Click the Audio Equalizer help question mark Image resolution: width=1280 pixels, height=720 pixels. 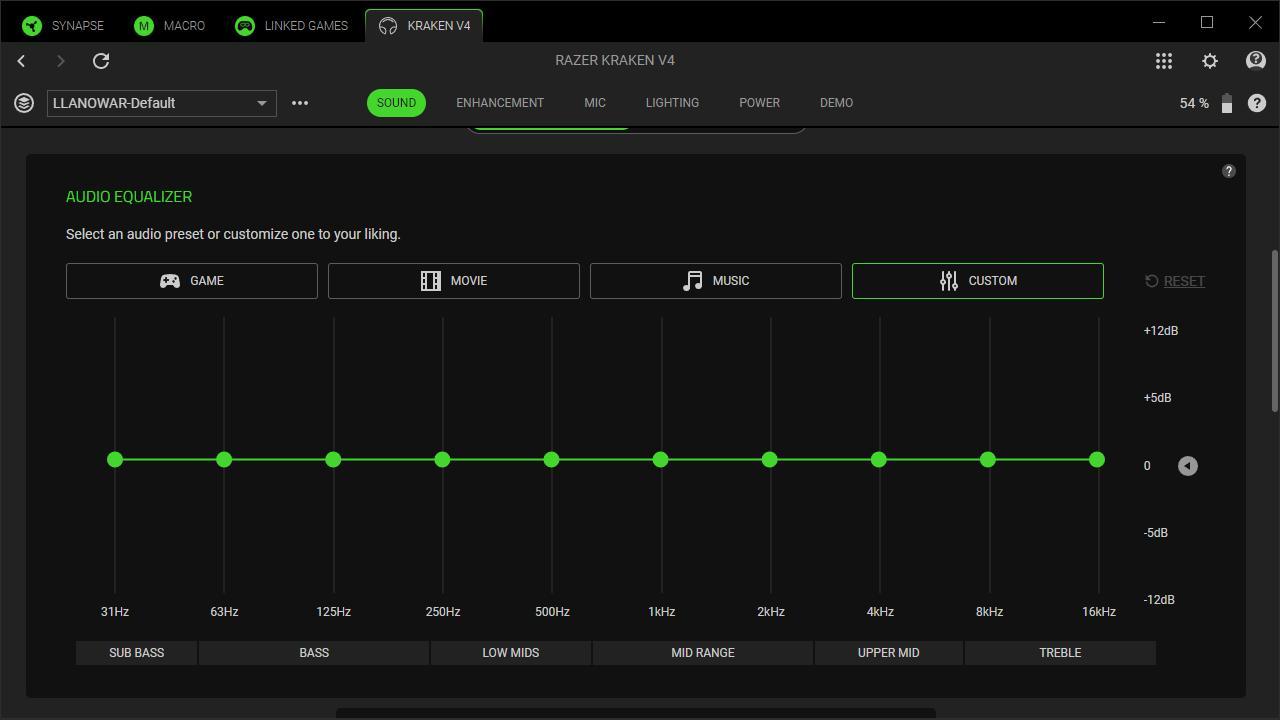coord(1229,171)
